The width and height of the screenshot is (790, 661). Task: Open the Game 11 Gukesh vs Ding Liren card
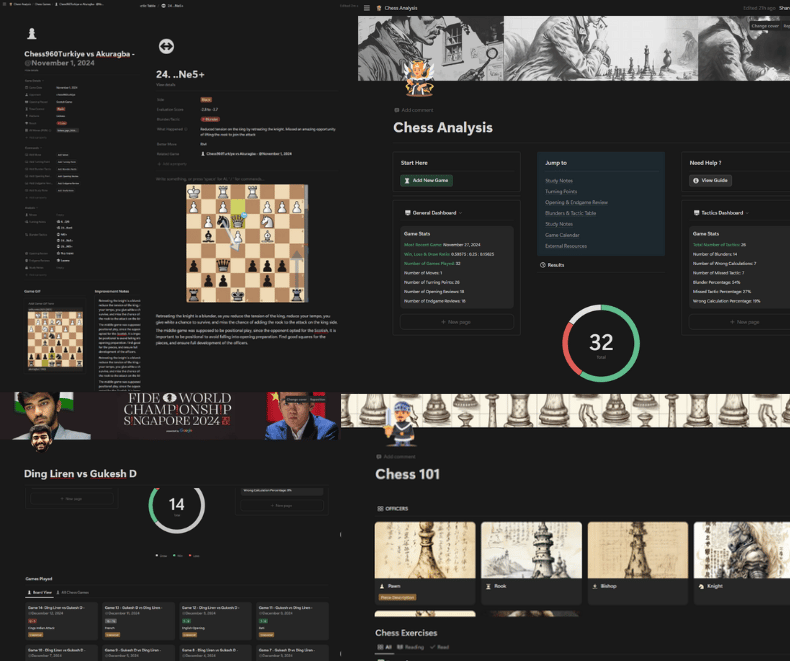point(293,621)
